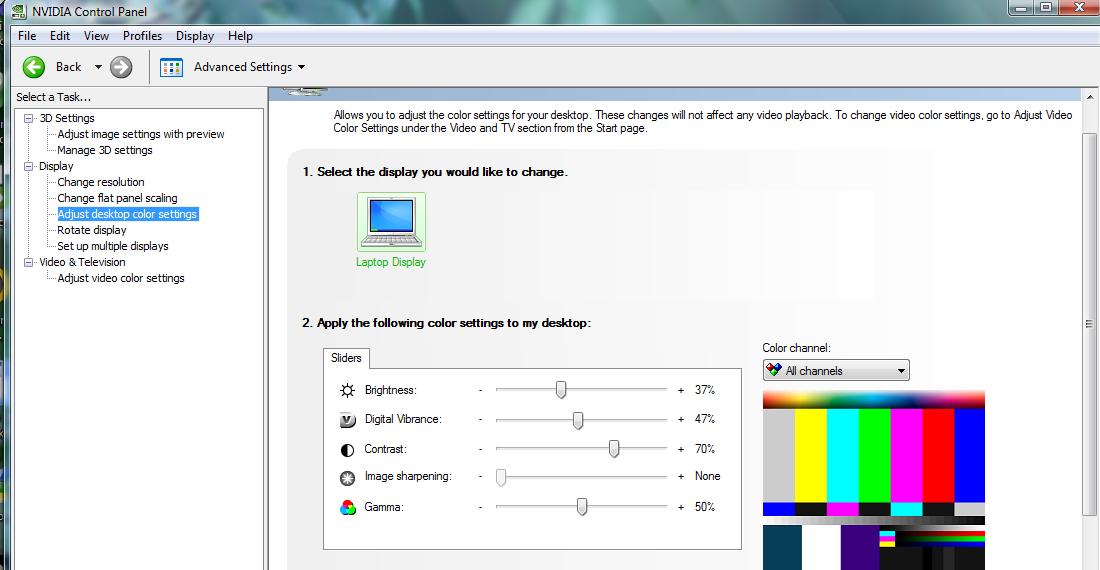Open the View menu
The height and width of the screenshot is (570, 1100).
(96, 36)
